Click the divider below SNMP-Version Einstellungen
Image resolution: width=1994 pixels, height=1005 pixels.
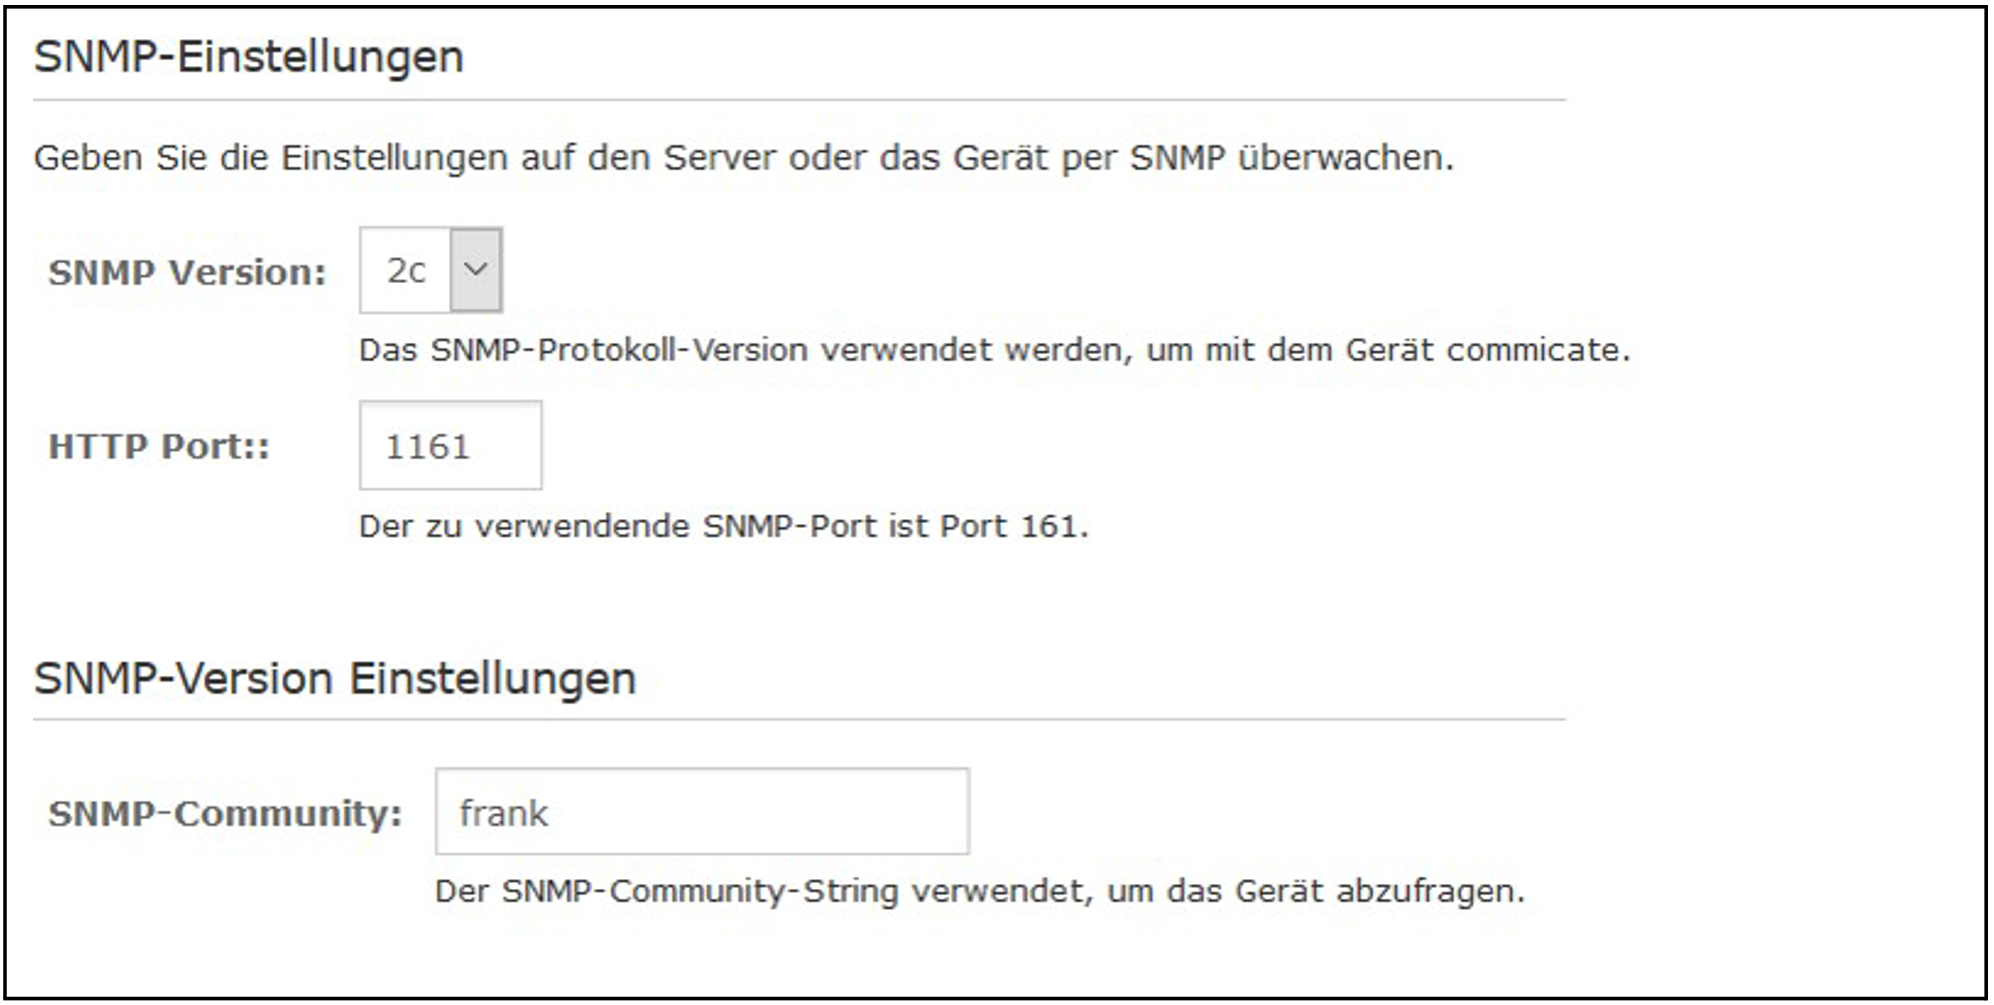pos(798,719)
